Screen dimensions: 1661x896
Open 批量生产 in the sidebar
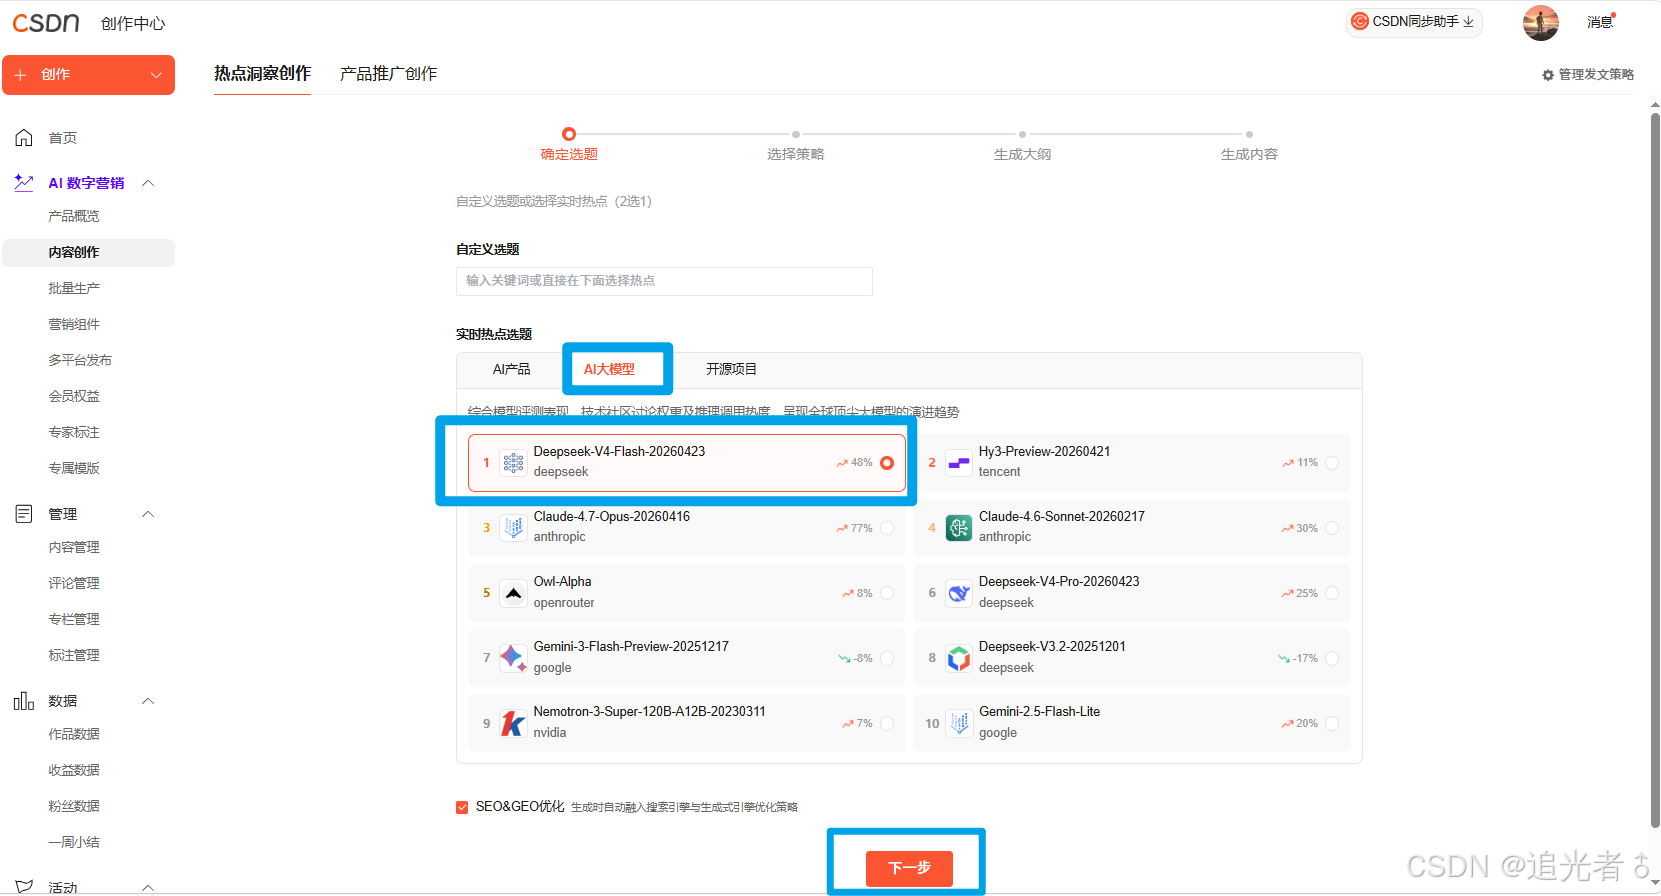click(x=74, y=288)
